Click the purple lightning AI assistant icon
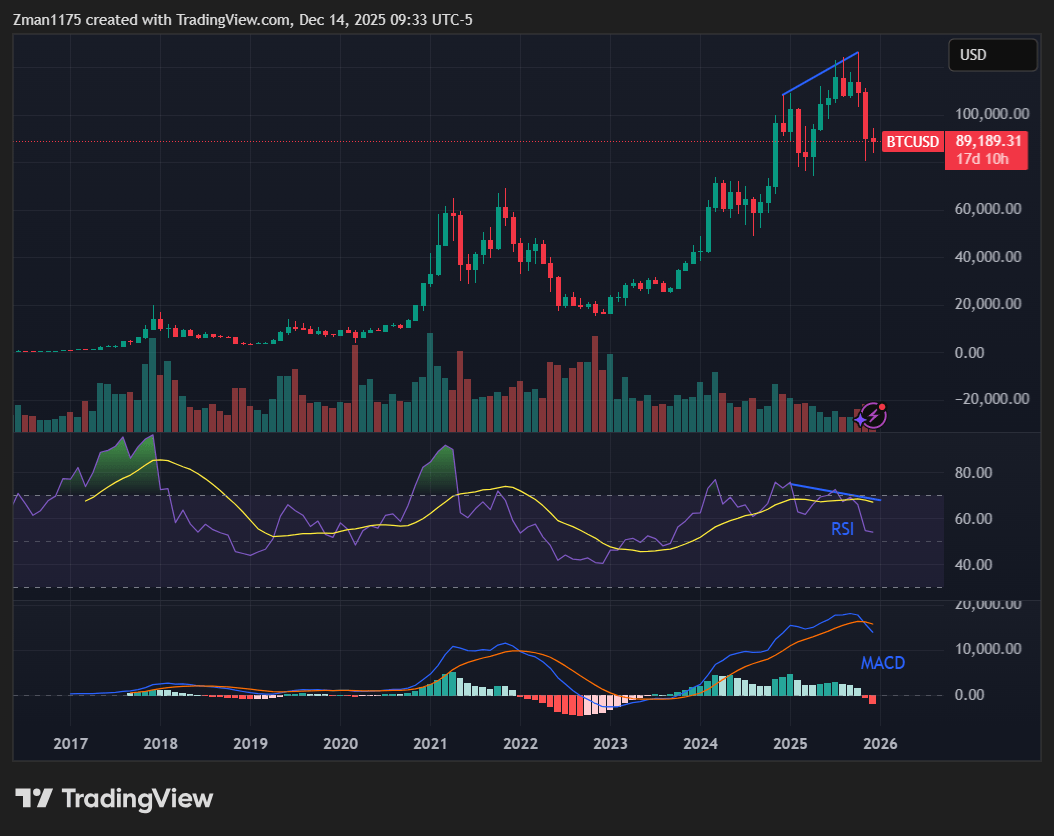Image resolution: width=1054 pixels, height=836 pixels. click(873, 415)
